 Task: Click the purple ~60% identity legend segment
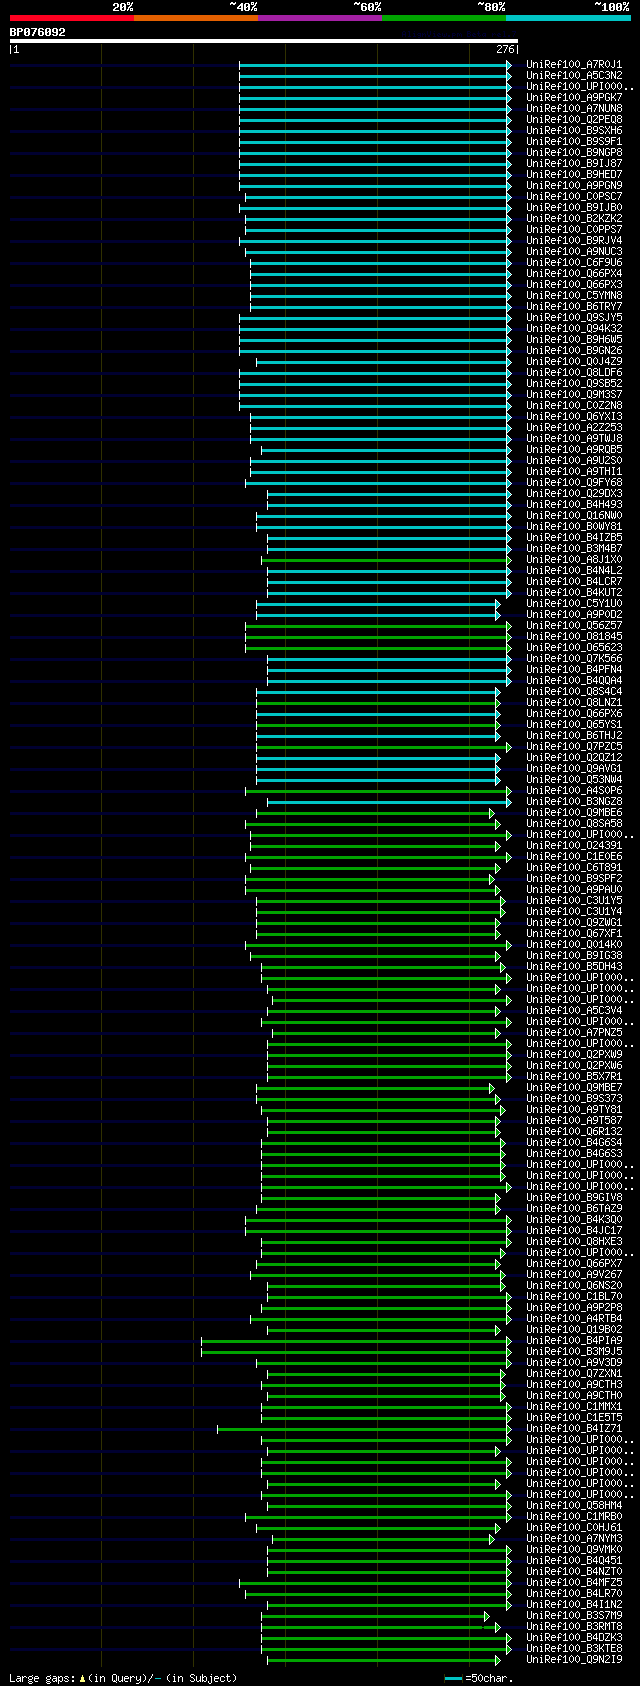[x=320, y=18]
